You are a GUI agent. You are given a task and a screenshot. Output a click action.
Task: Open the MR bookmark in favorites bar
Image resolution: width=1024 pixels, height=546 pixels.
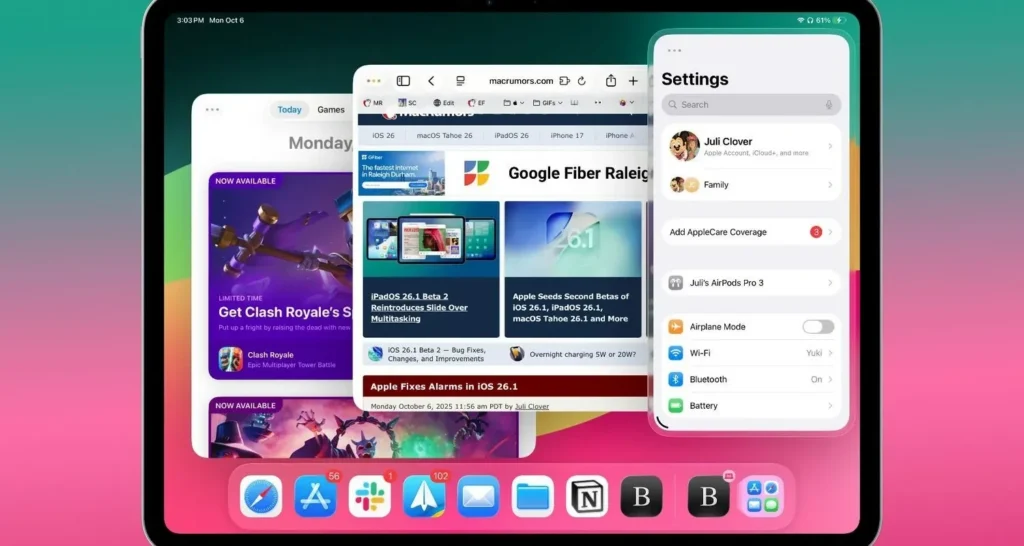tap(374, 103)
